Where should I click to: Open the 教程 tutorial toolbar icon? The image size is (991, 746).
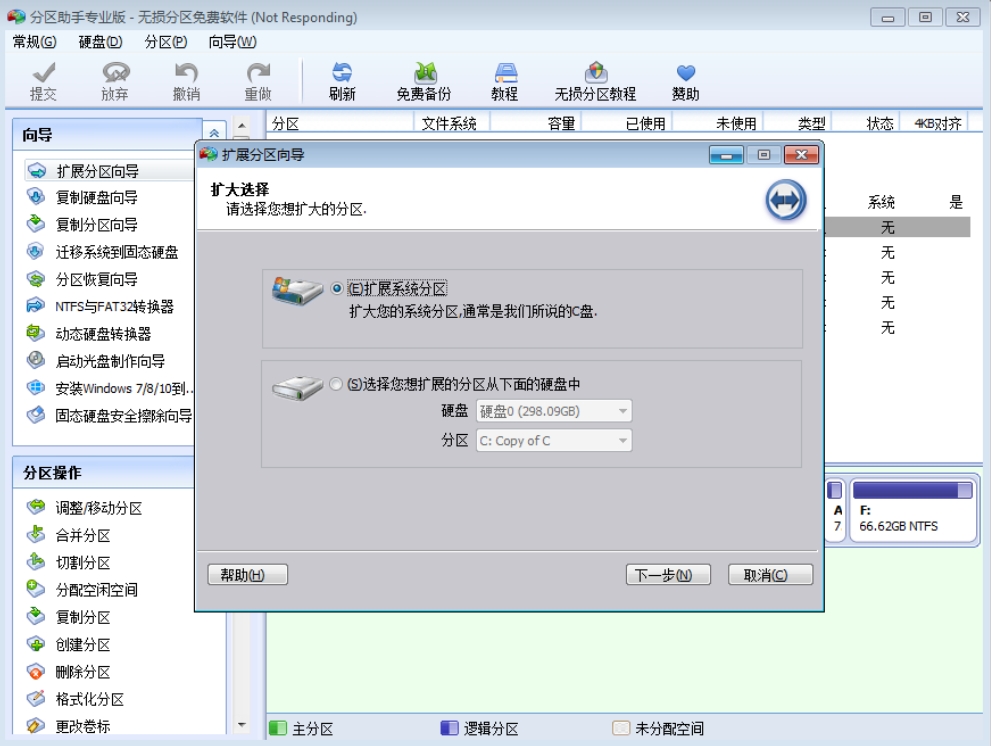click(505, 81)
